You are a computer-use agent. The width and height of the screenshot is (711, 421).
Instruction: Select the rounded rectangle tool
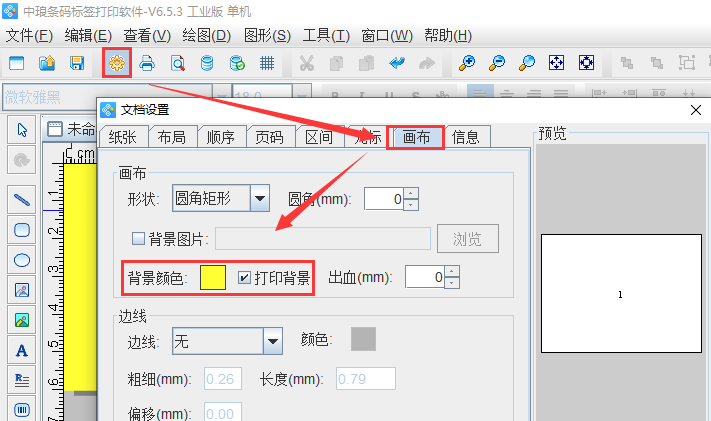coord(22,230)
